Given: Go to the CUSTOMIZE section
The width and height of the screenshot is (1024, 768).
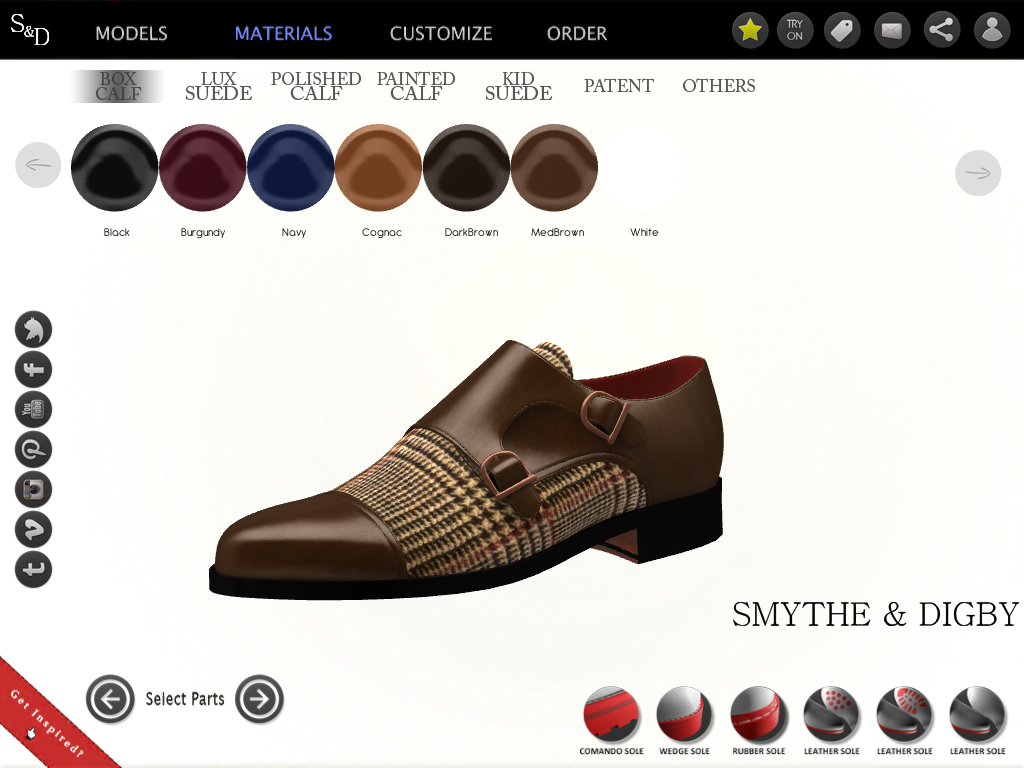Looking at the screenshot, I should click(x=441, y=33).
